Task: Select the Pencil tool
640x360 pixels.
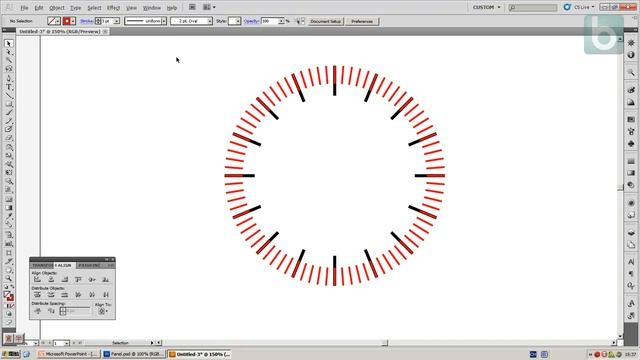Action: (x=9, y=121)
